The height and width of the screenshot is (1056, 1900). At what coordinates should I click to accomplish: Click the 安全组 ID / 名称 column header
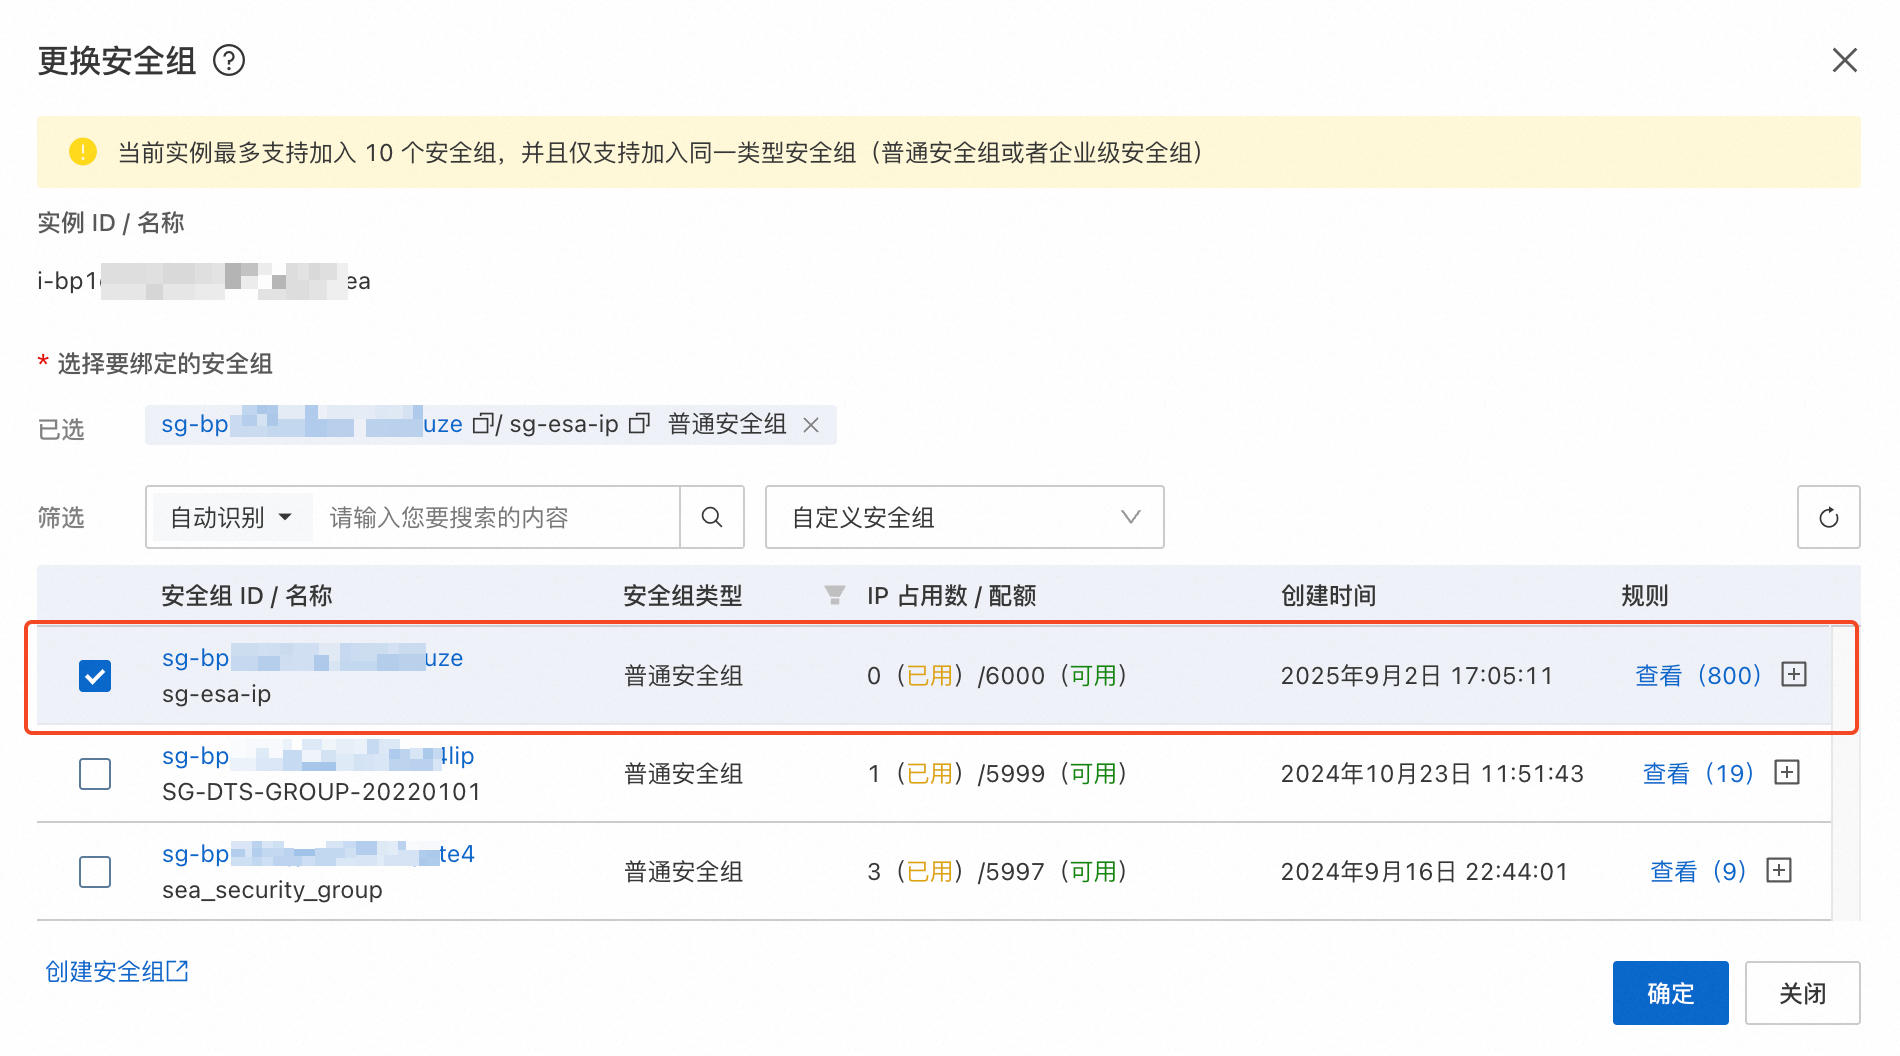coord(247,596)
